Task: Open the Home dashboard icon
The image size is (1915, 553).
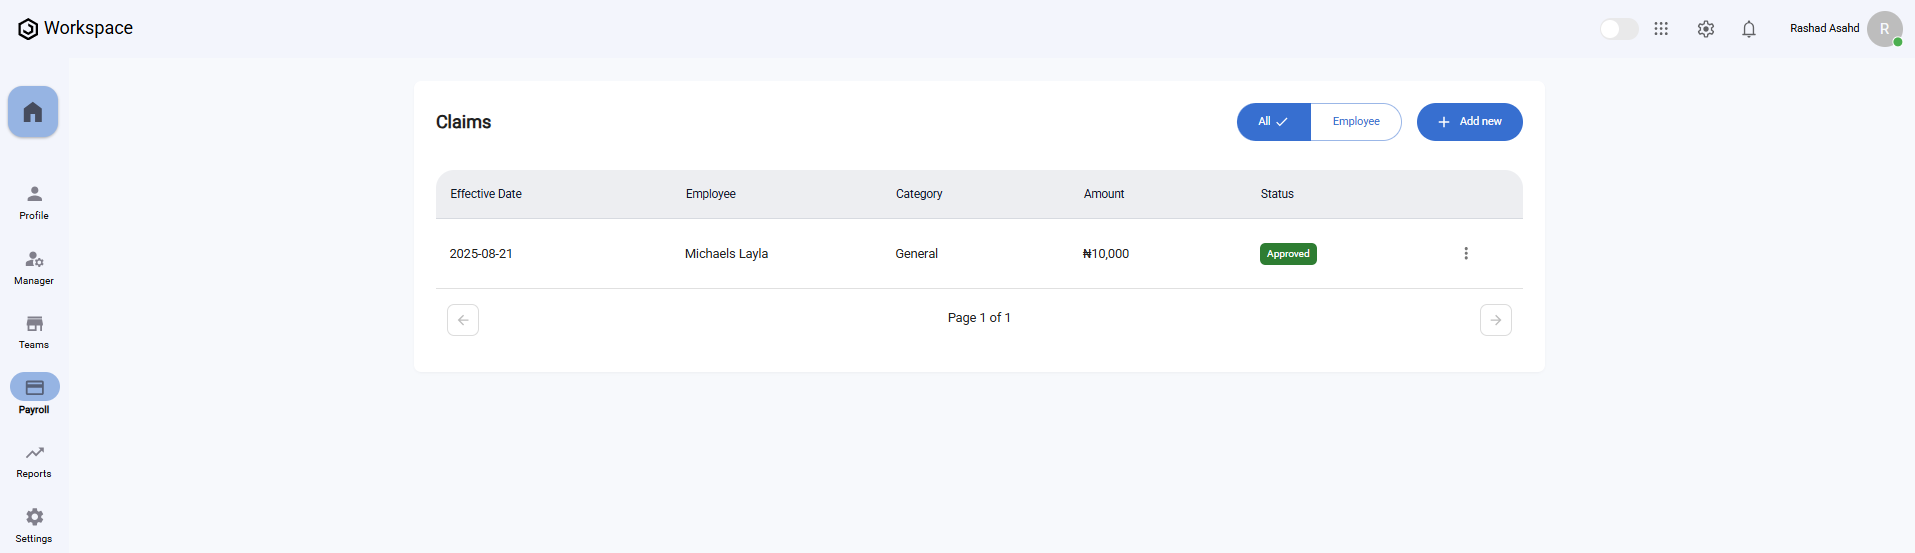Action: coord(33,112)
